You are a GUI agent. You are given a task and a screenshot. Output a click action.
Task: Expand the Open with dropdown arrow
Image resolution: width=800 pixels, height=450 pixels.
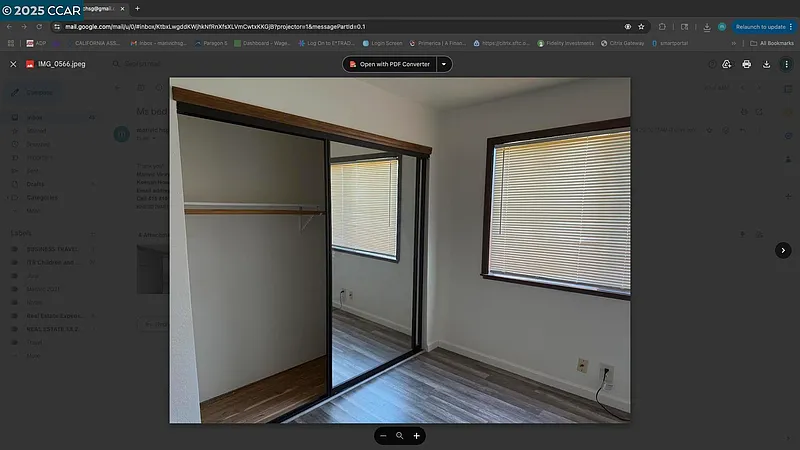pyautogui.click(x=445, y=64)
